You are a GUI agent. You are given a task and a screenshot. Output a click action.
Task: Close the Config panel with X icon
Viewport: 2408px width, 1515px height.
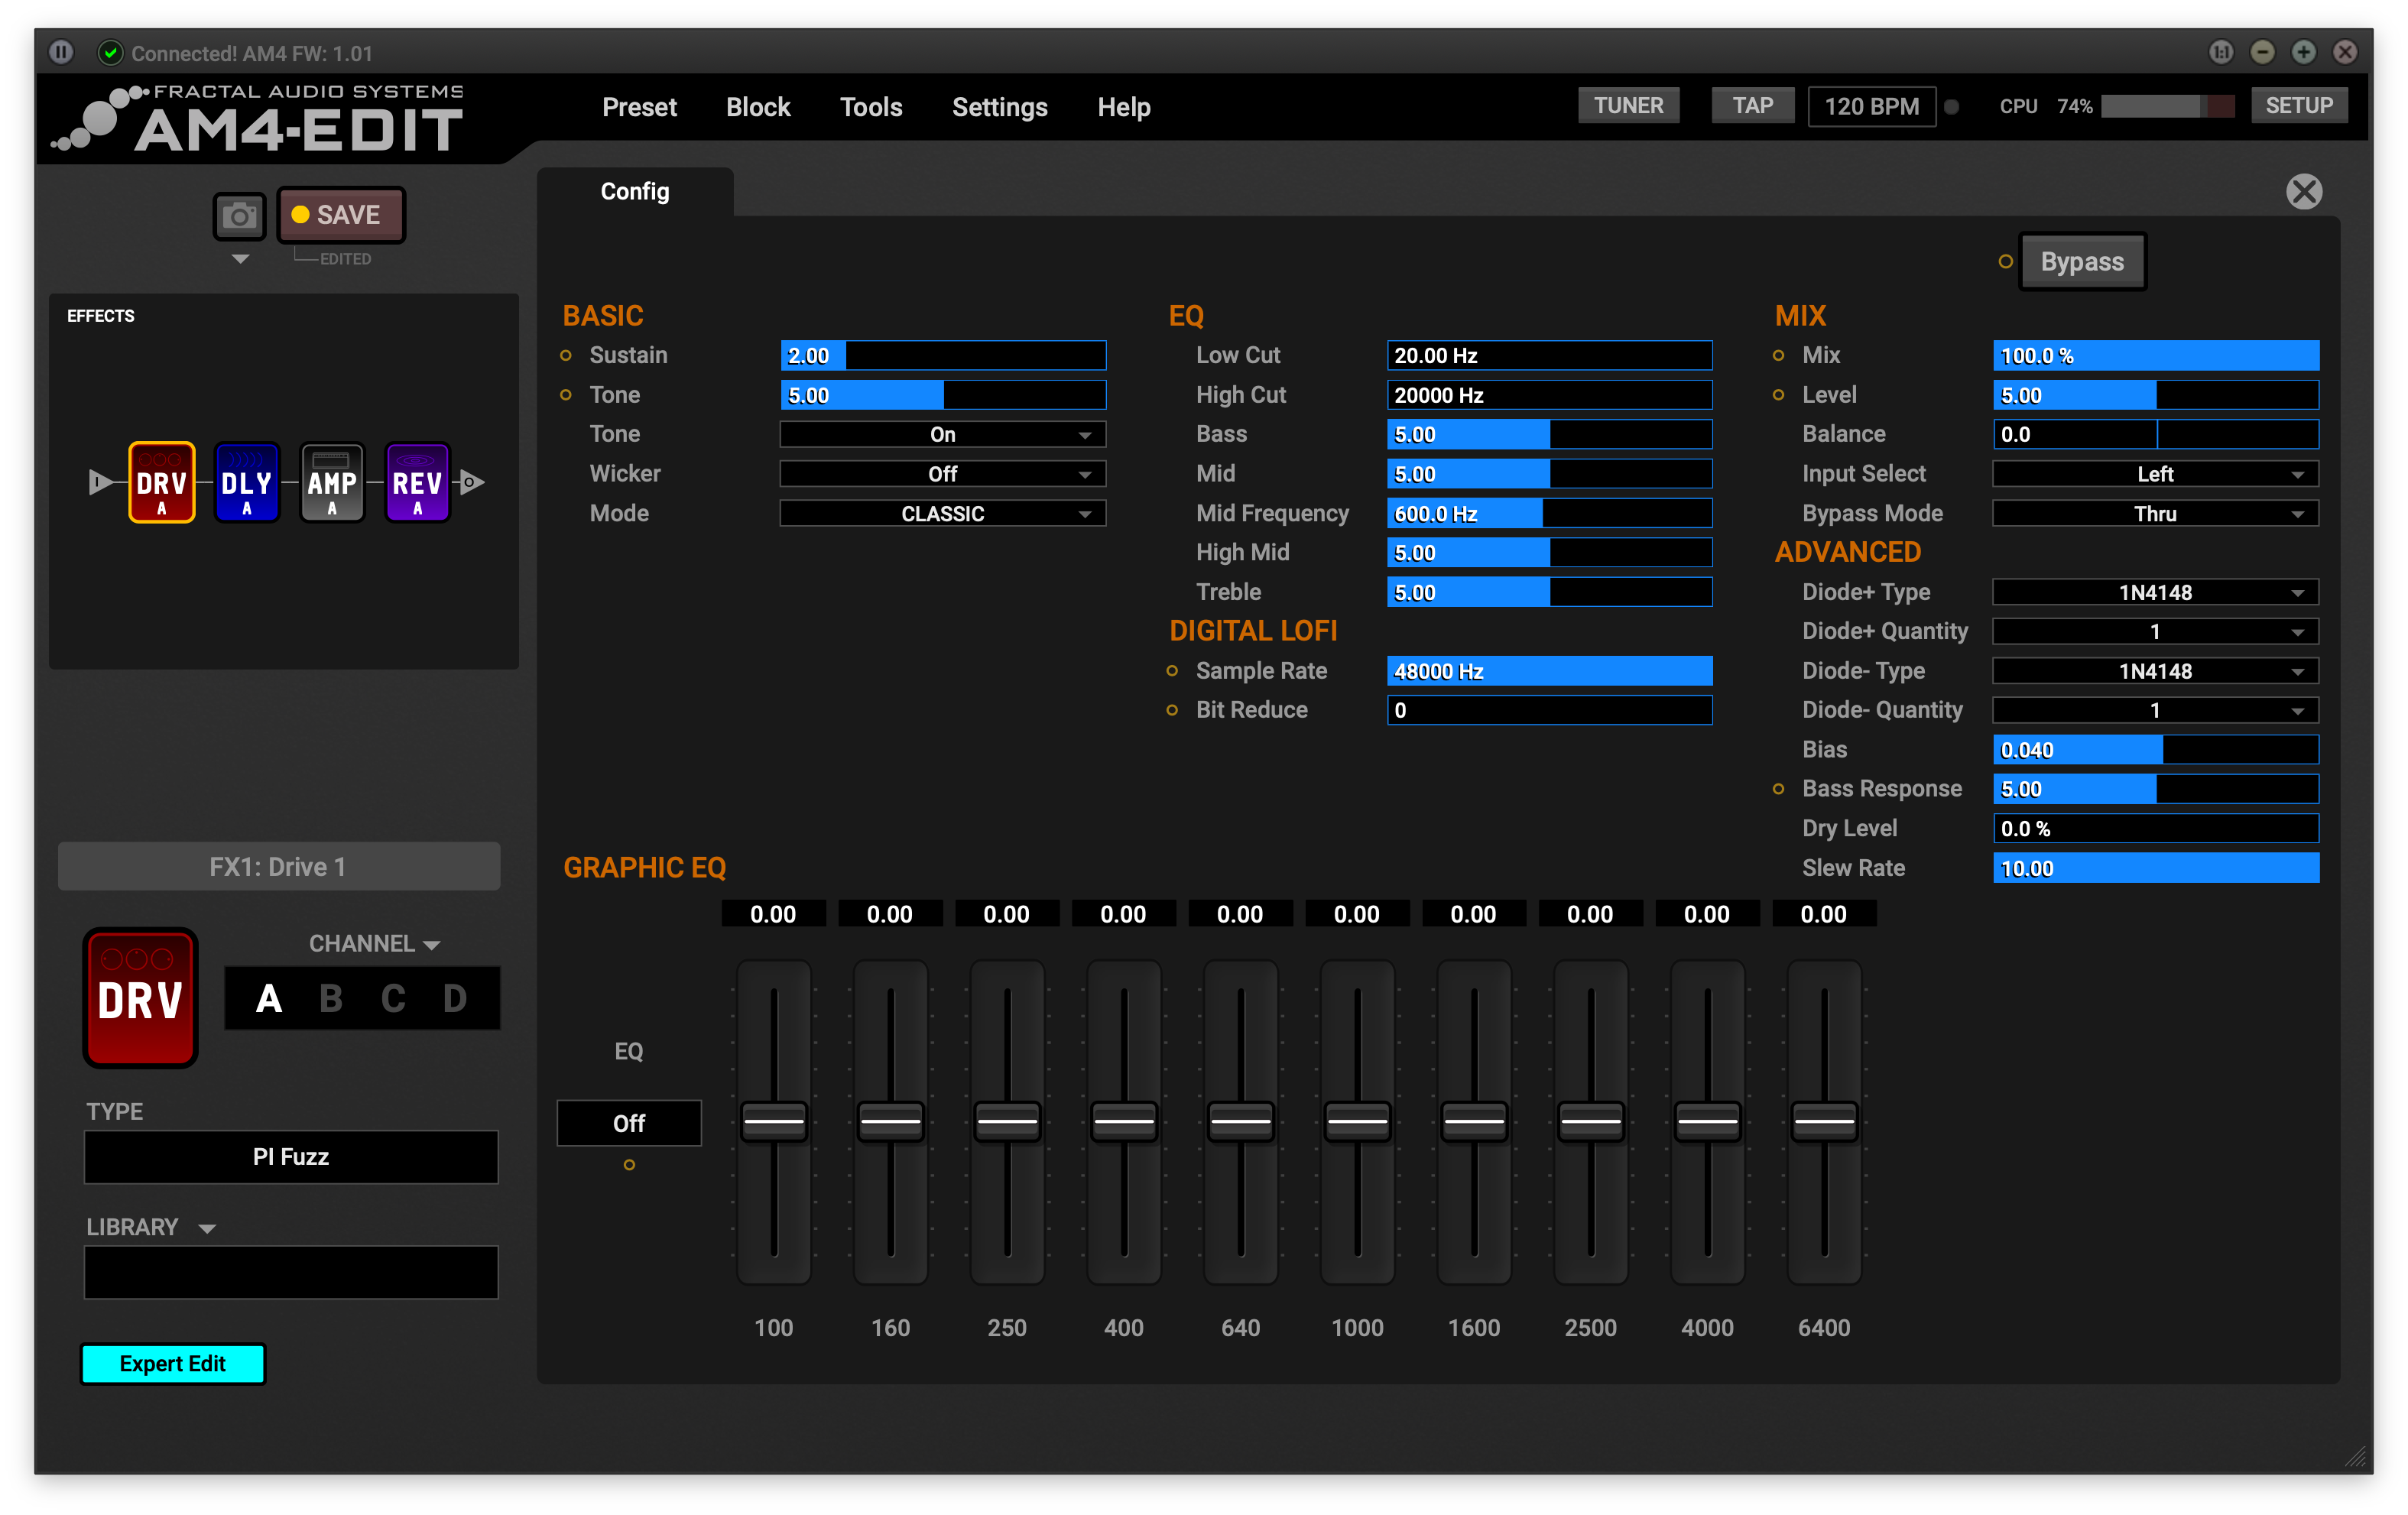[x=2303, y=192]
